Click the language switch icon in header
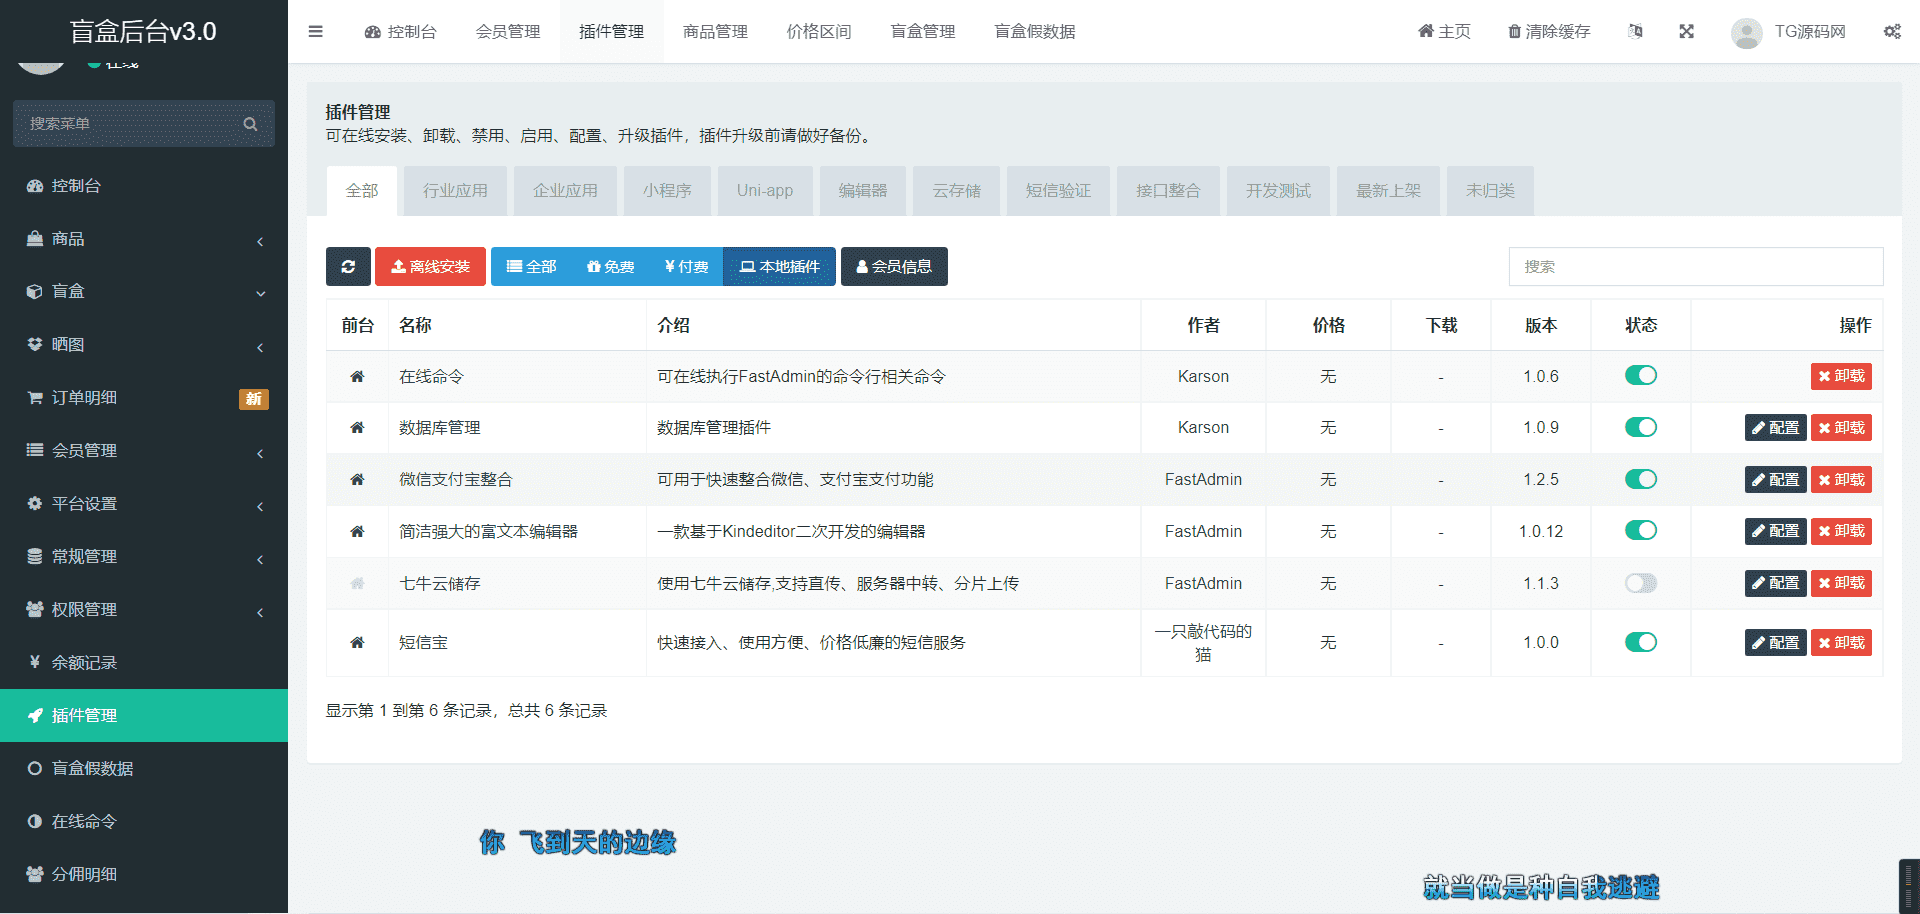 coord(1635,31)
